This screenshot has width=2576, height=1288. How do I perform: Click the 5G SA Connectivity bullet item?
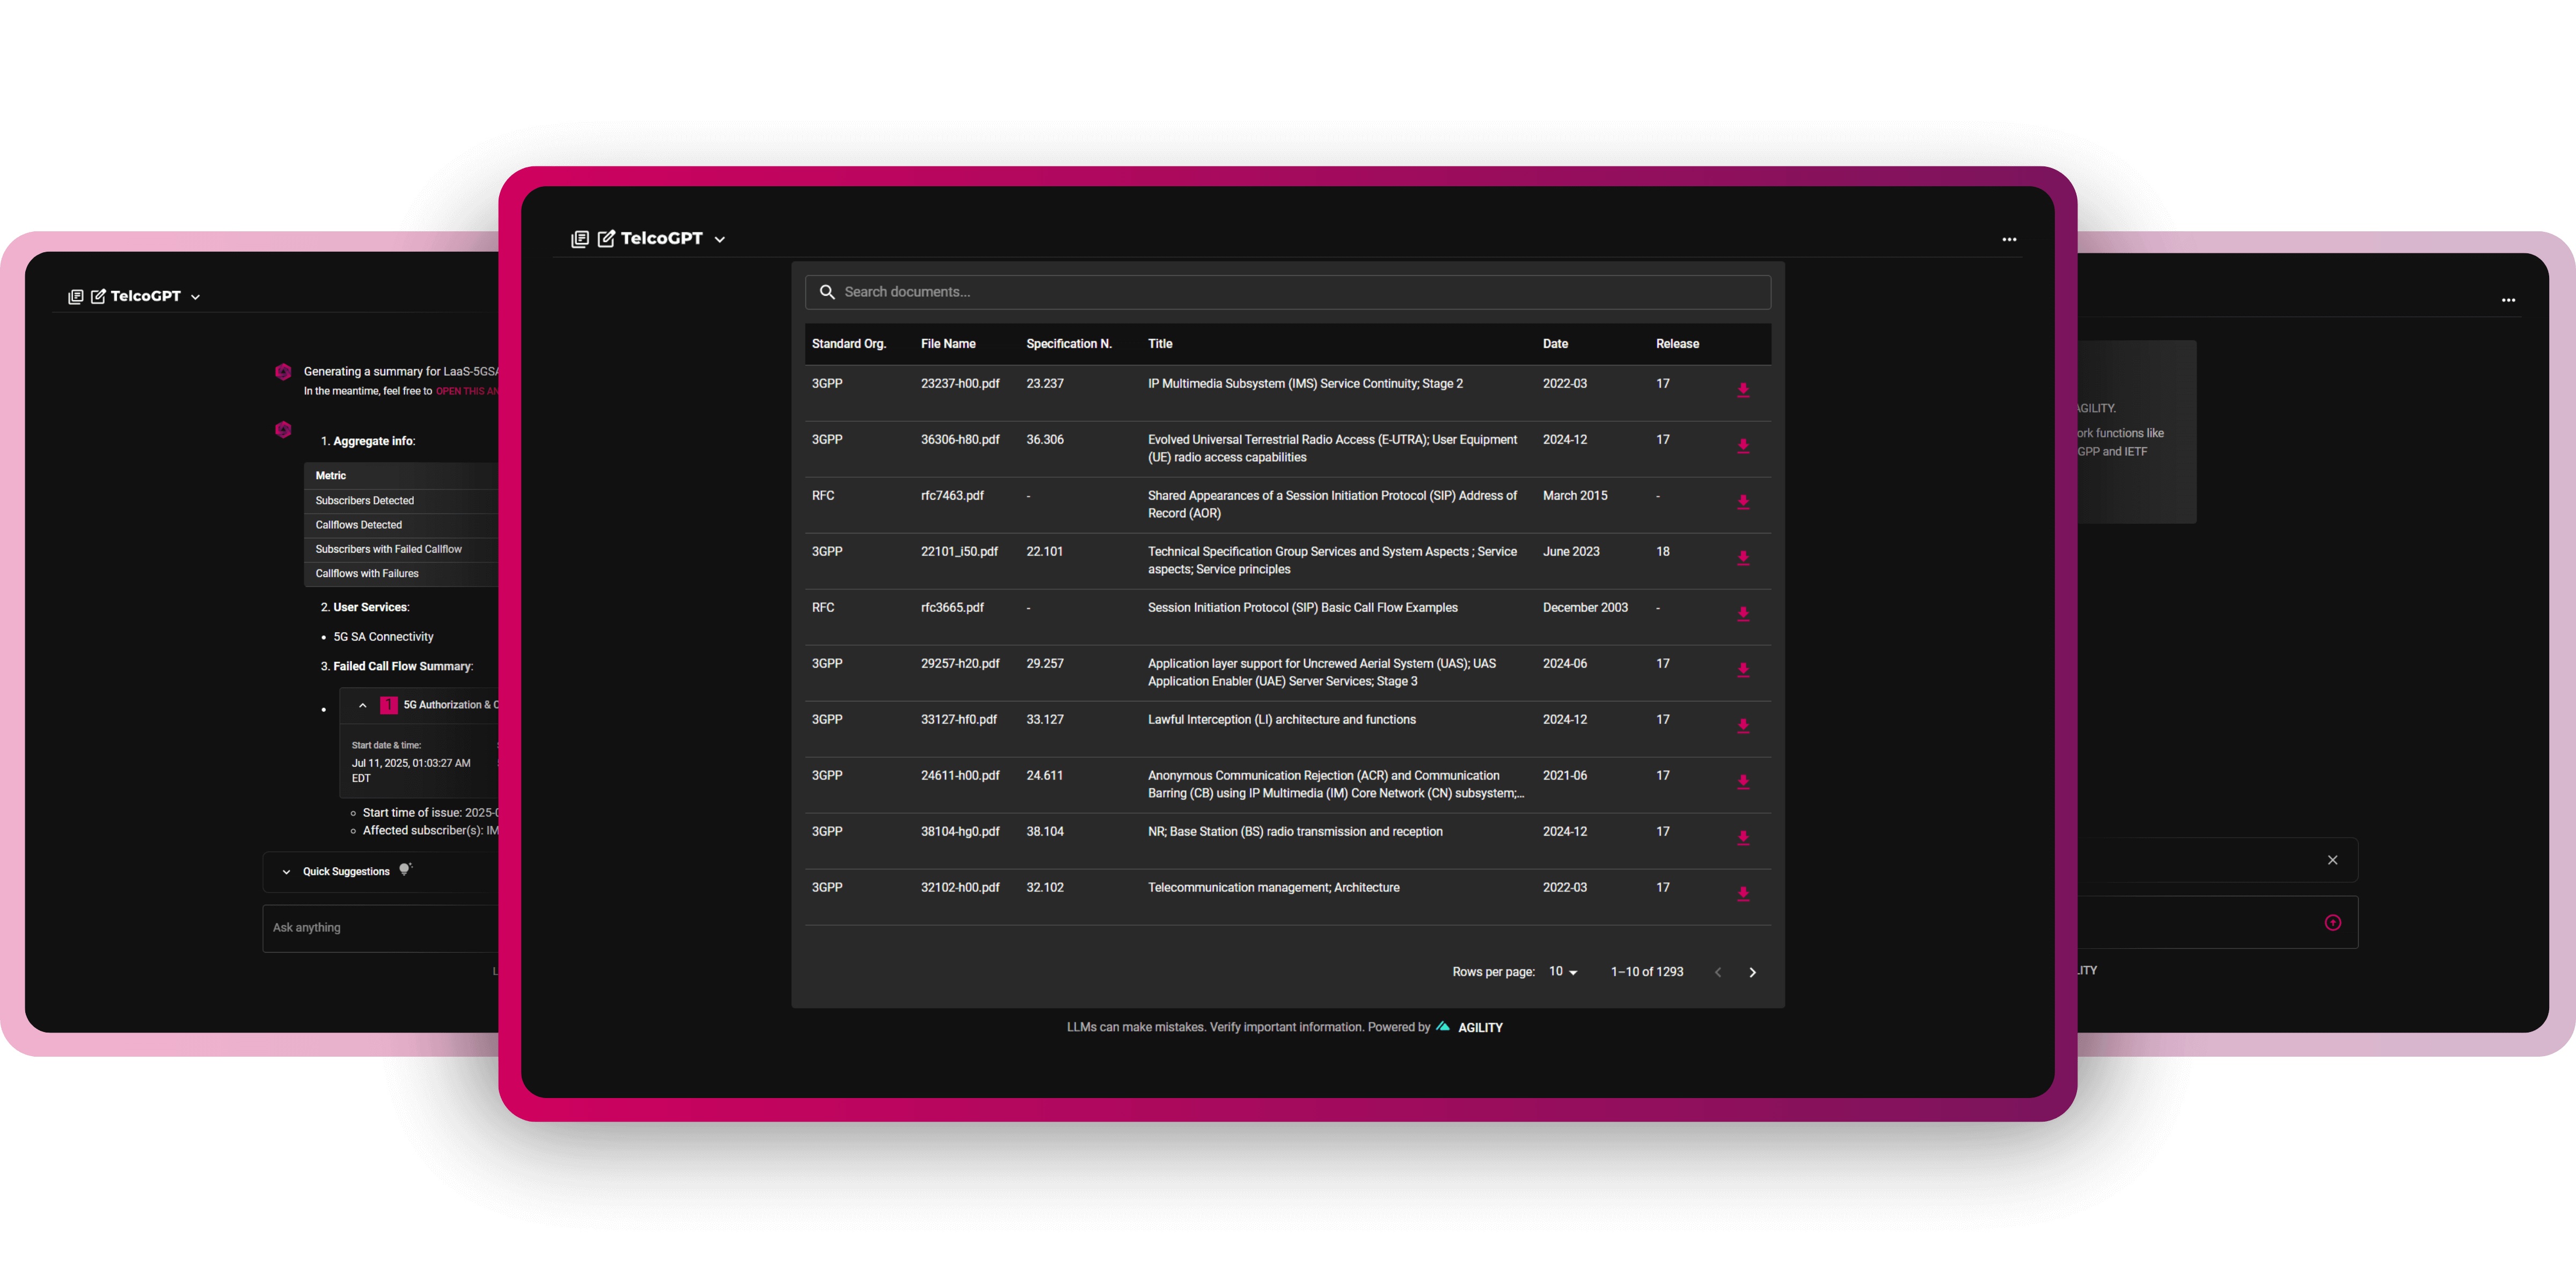tap(383, 637)
